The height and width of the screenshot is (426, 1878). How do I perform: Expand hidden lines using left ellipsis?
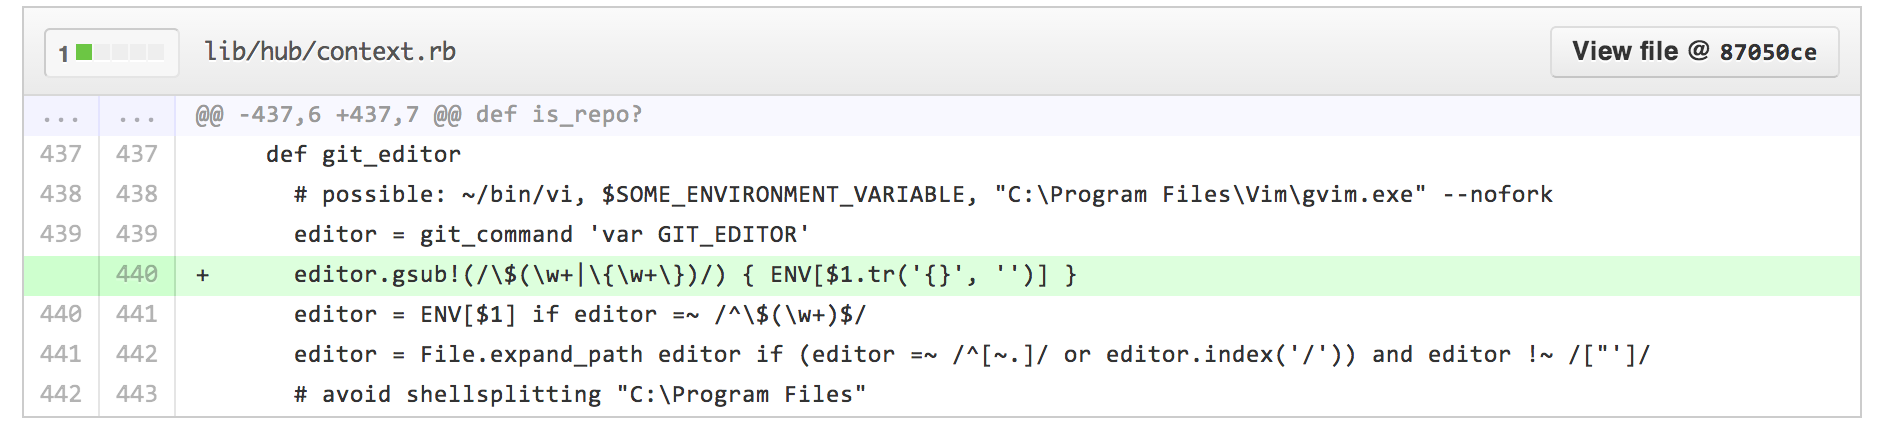pyautogui.click(x=61, y=116)
